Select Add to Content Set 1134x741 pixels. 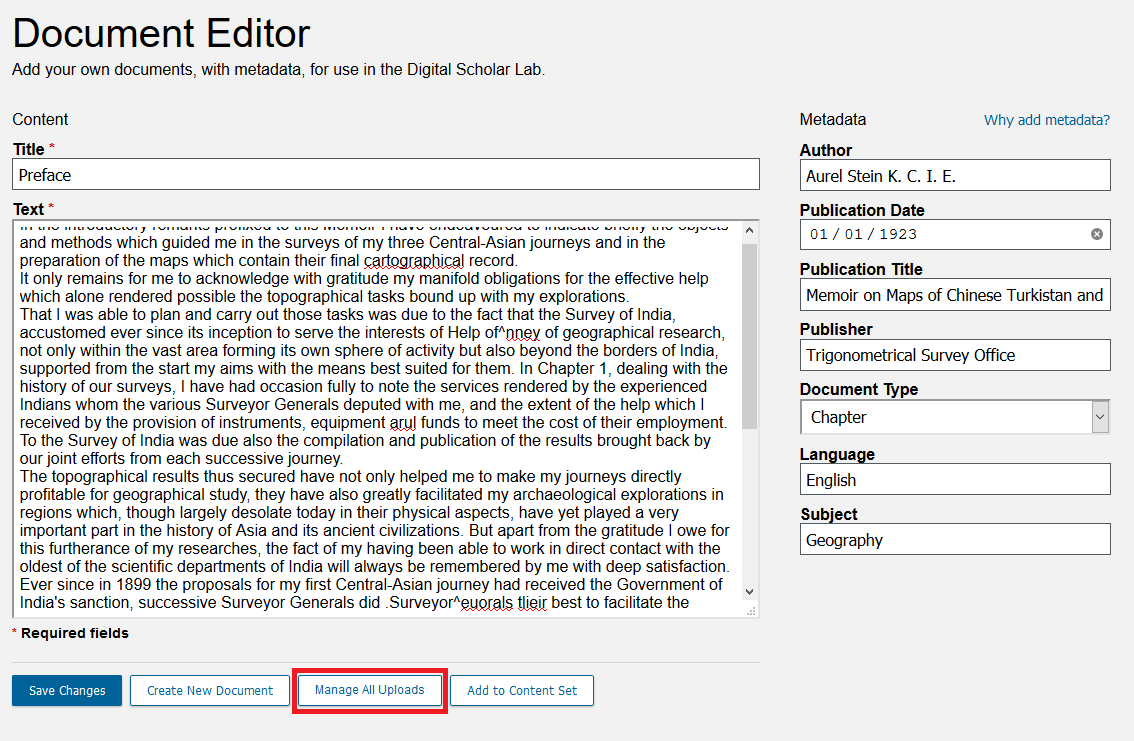(x=521, y=690)
